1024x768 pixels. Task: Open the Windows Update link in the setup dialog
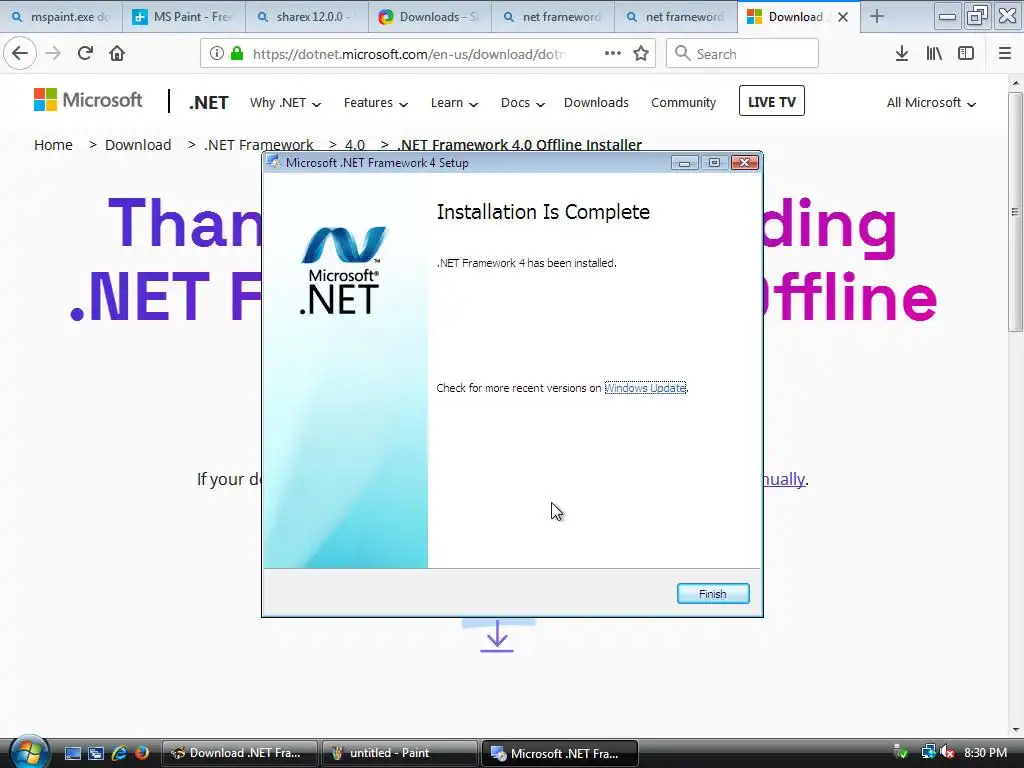click(645, 388)
